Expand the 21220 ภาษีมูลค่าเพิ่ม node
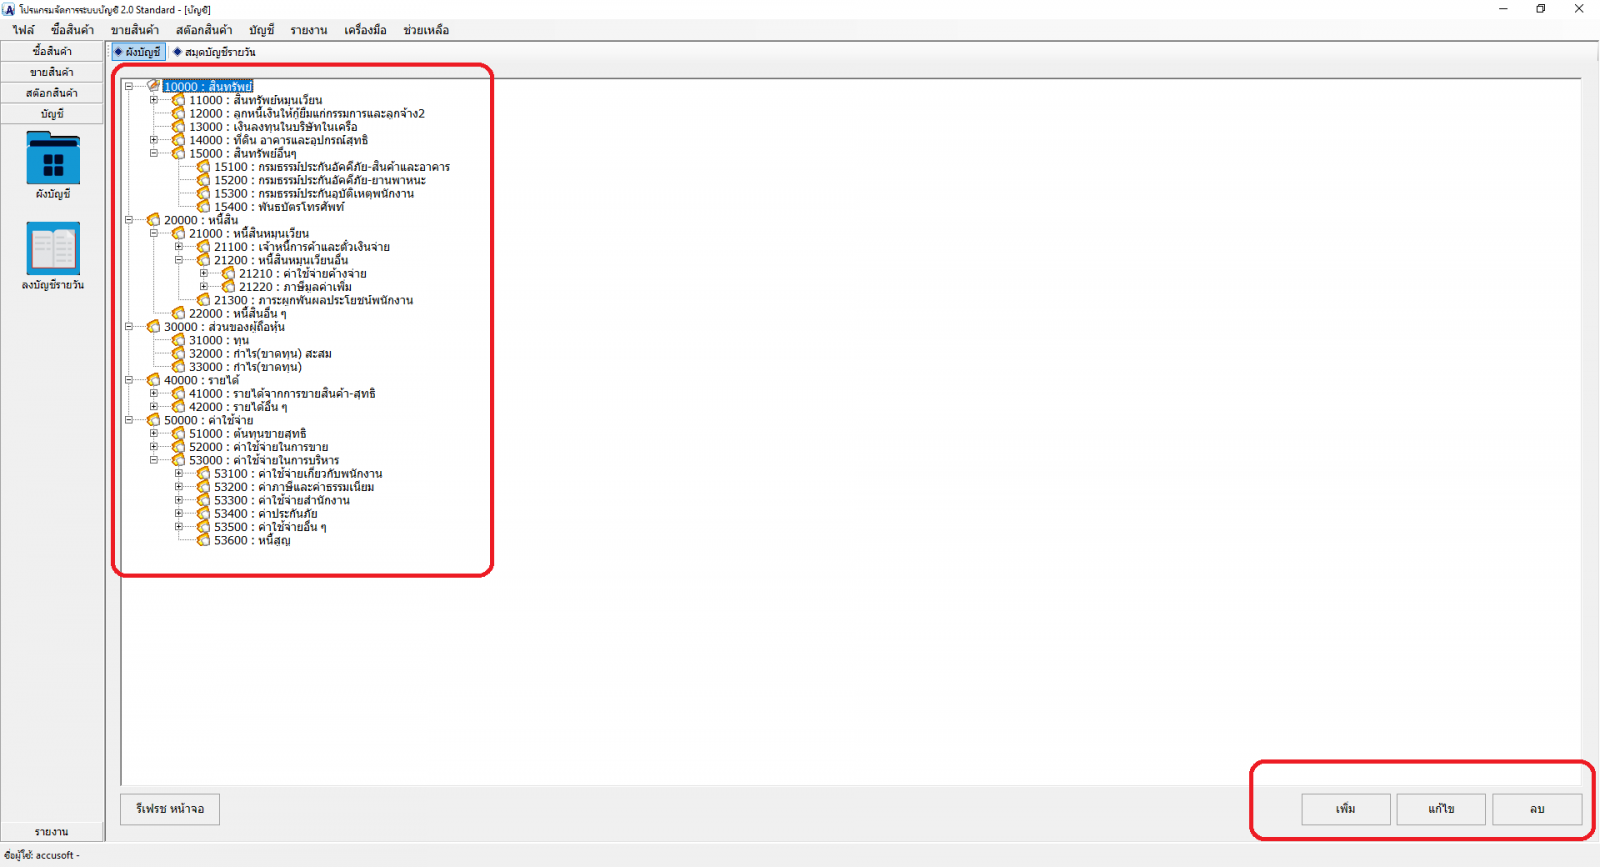Image resolution: width=1600 pixels, height=867 pixels. coord(204,287)
